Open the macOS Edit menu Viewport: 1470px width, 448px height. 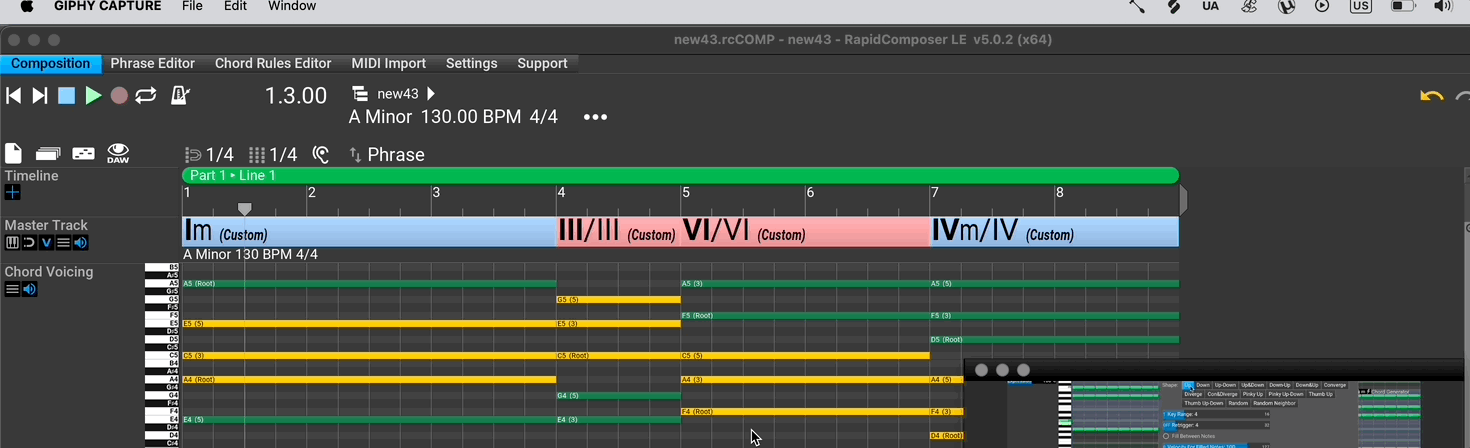click(235, 6)
